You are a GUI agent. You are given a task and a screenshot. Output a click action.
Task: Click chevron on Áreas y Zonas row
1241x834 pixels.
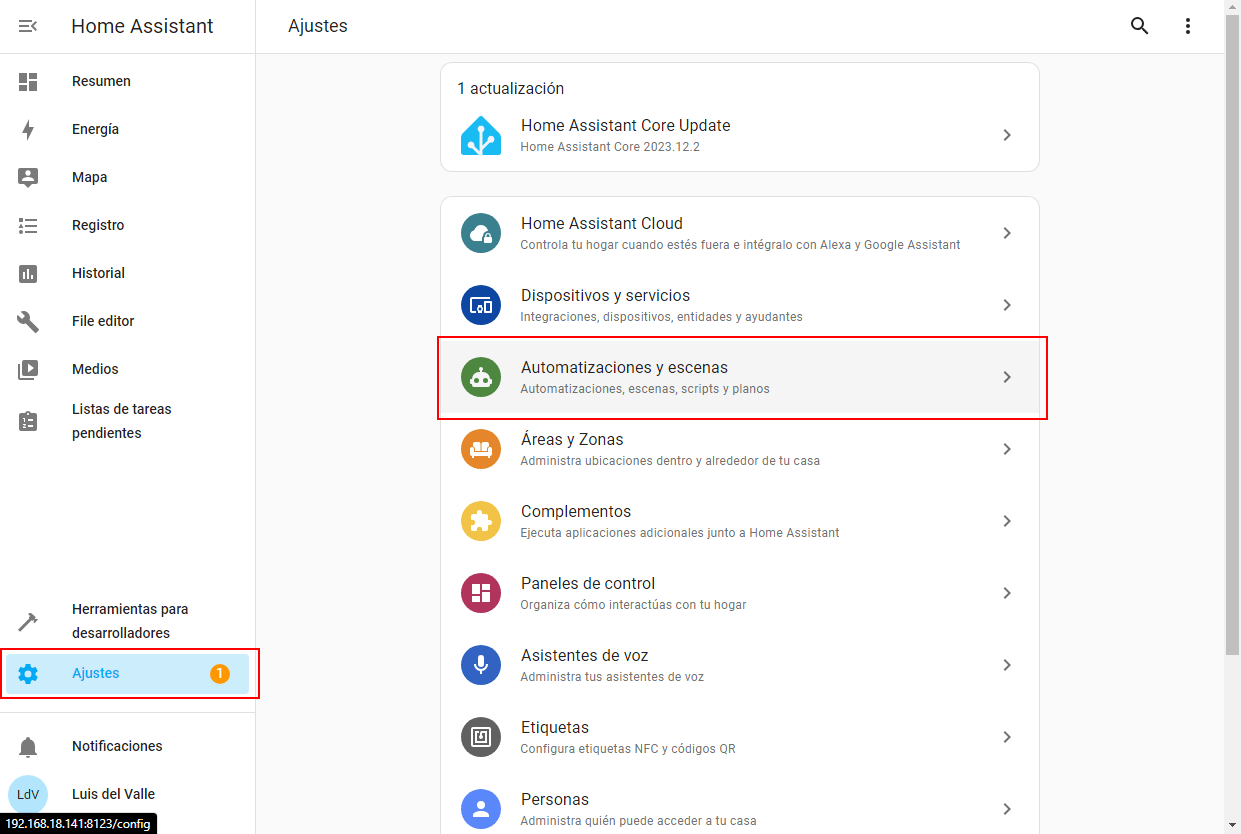pos(1007,449)
